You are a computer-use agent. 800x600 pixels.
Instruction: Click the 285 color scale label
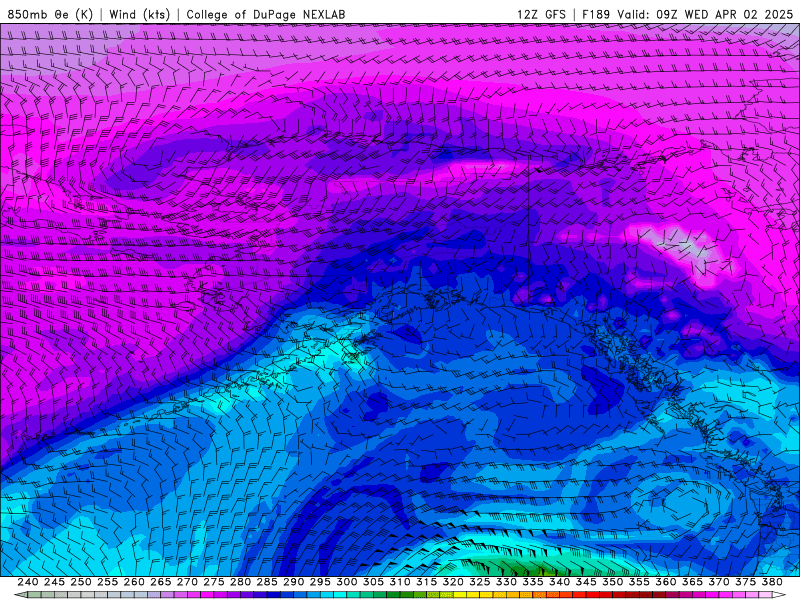pyautogui.click(x=267, y=582)
